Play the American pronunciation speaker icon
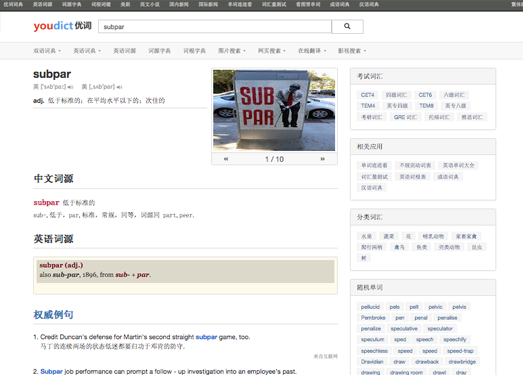523x375 pixels. click(119, 87)
